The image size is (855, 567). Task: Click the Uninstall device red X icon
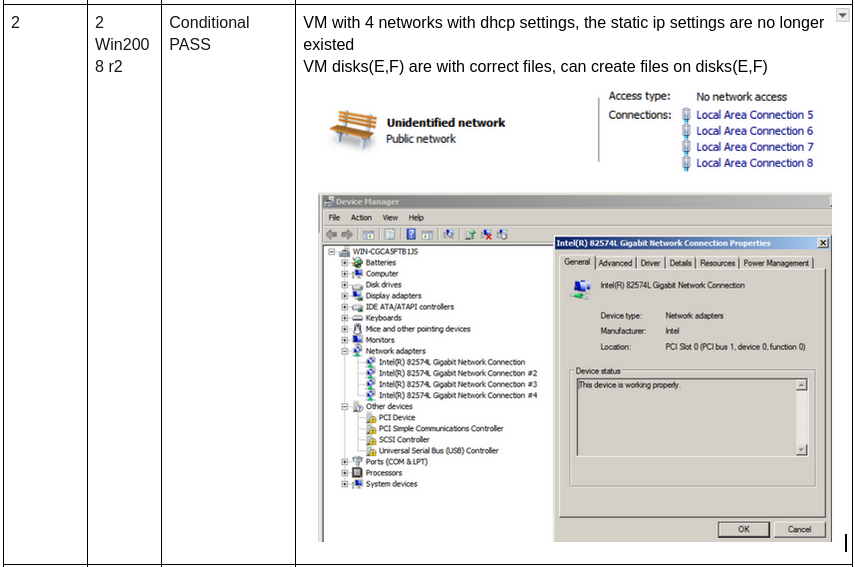coord(487,234)
